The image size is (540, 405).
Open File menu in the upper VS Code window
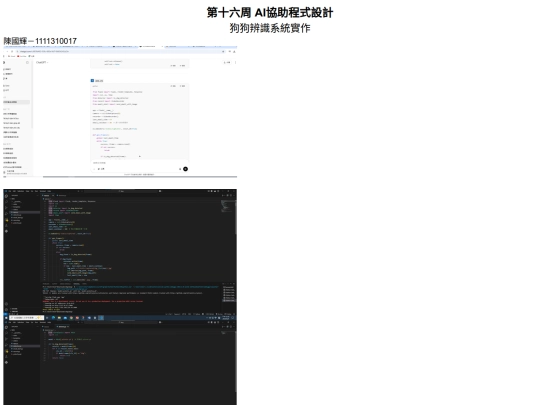[10, 191]
